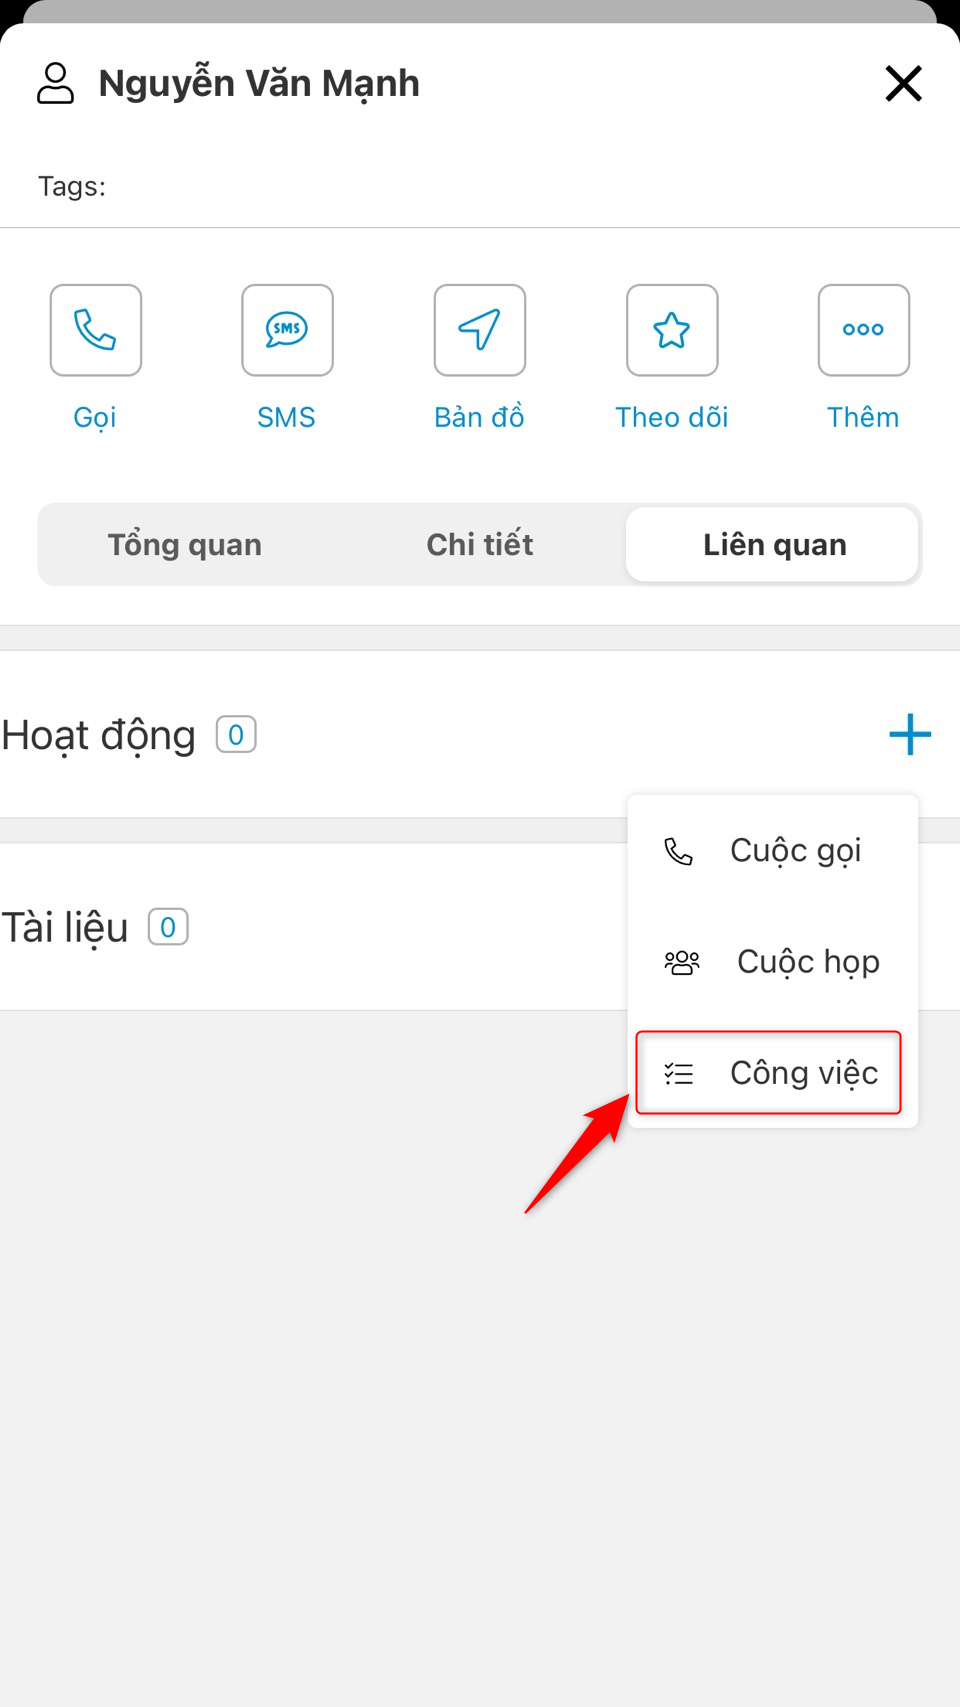
Task: Tap the Tags field area
Action: point(480,187)
